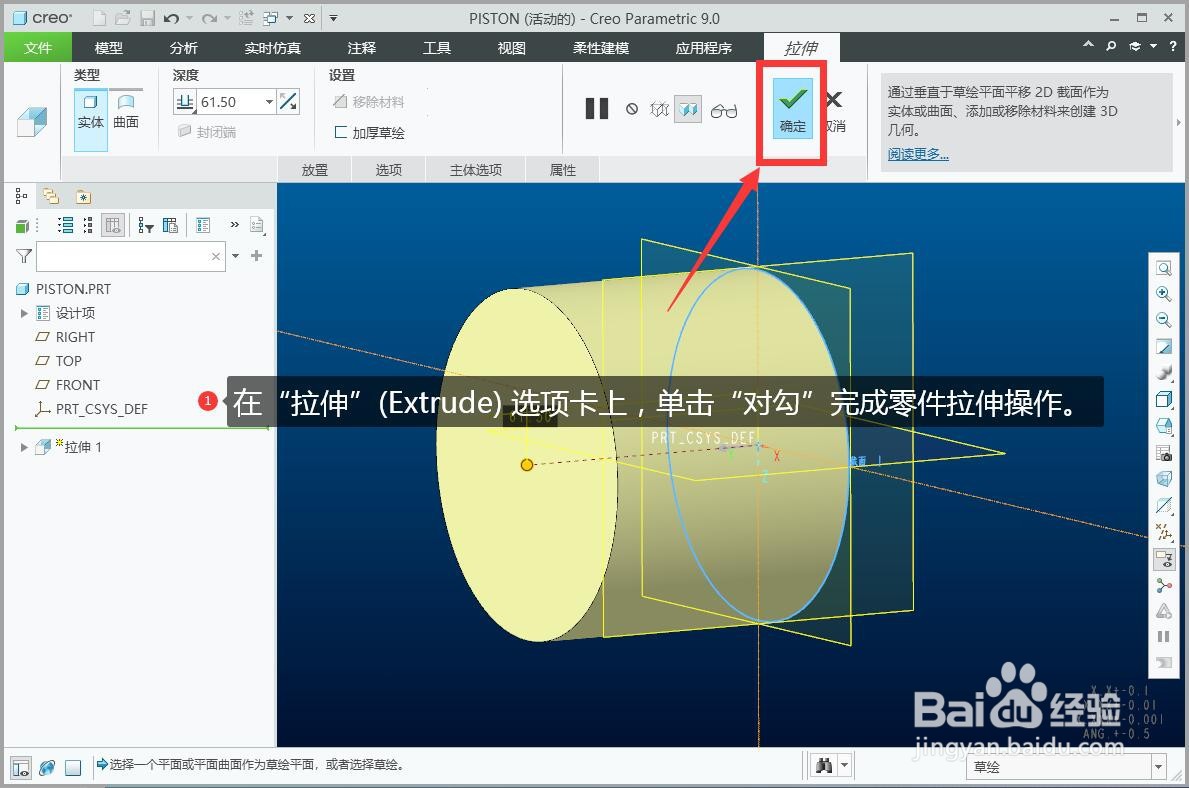Screen dimensions: 1189x788
Task: Select the Favorites tab icon
Action: (83, 197)
